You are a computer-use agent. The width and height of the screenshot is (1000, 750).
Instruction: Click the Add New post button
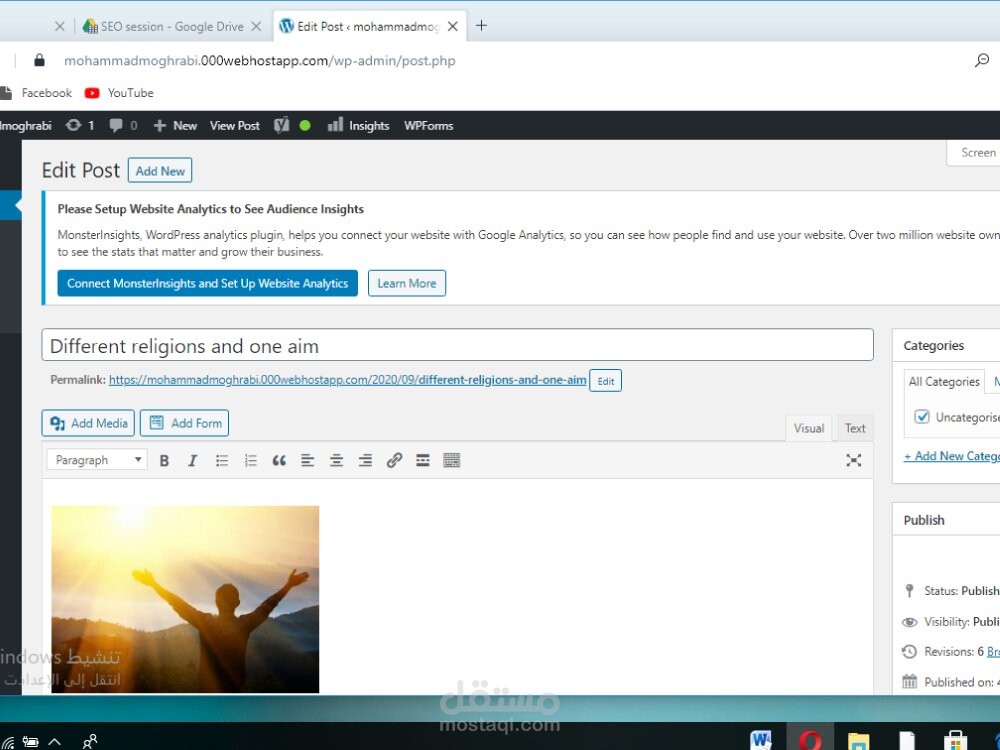(x=160, y=171)
